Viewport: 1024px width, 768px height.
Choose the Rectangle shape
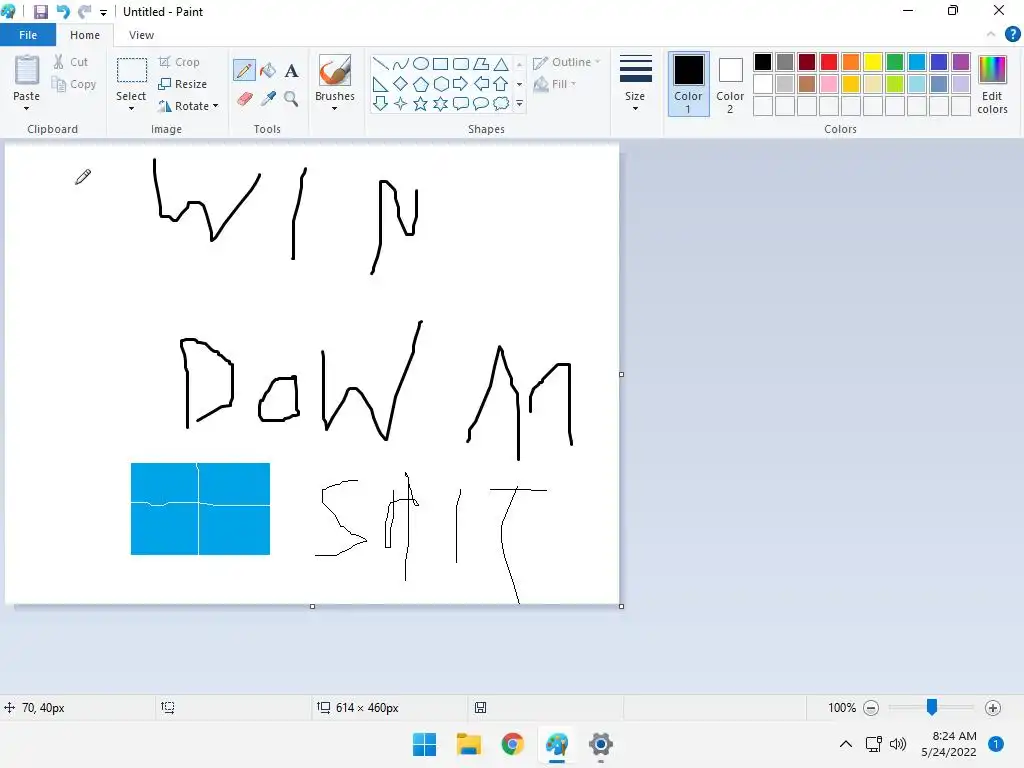pos(441,64)
